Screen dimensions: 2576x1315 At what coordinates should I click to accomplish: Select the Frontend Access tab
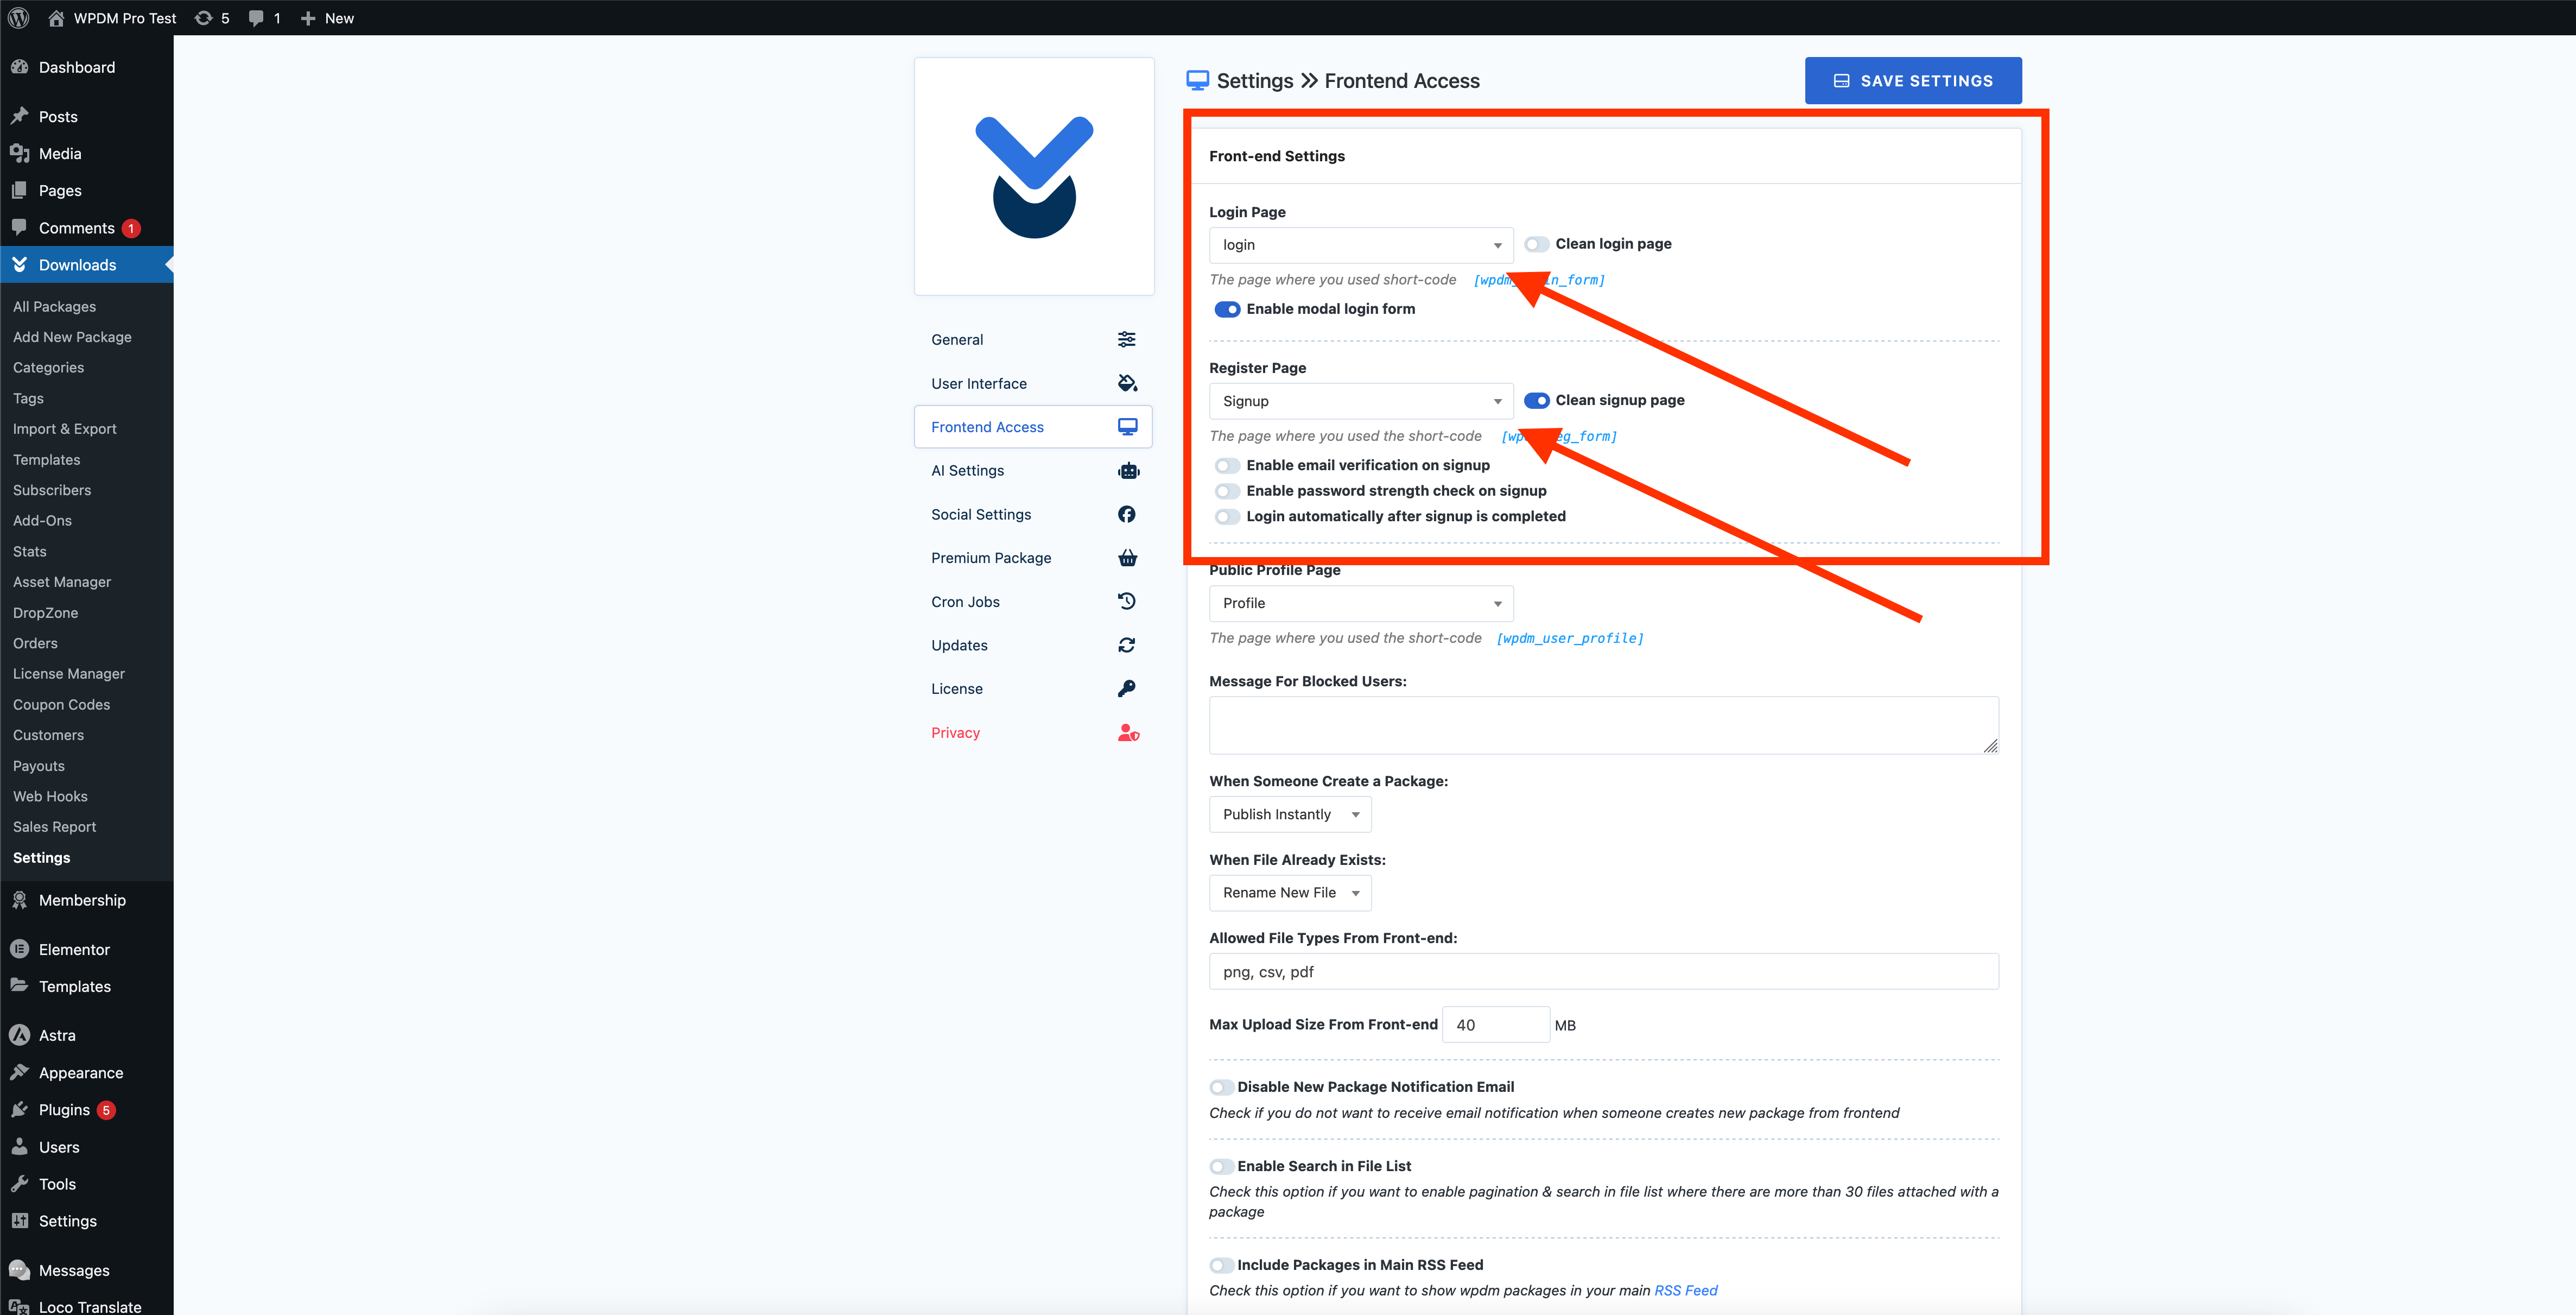[x=1033, y=427]
